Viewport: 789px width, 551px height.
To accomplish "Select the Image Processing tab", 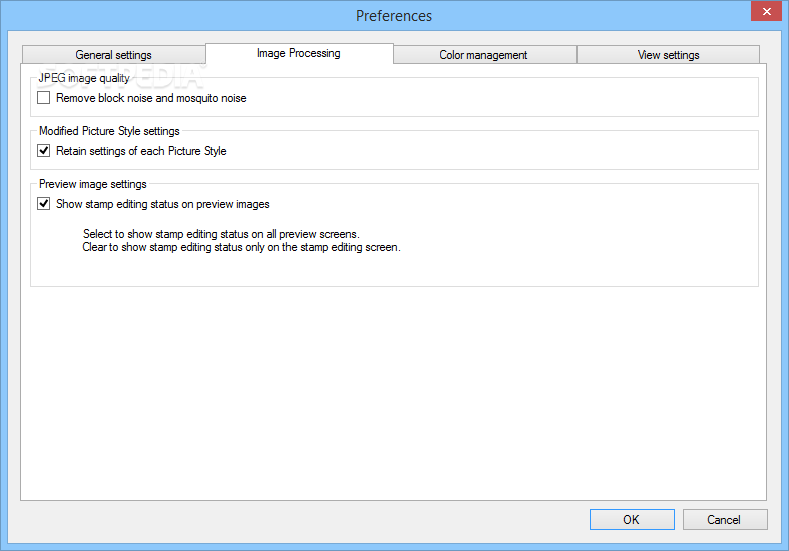I will click(299, 53).
